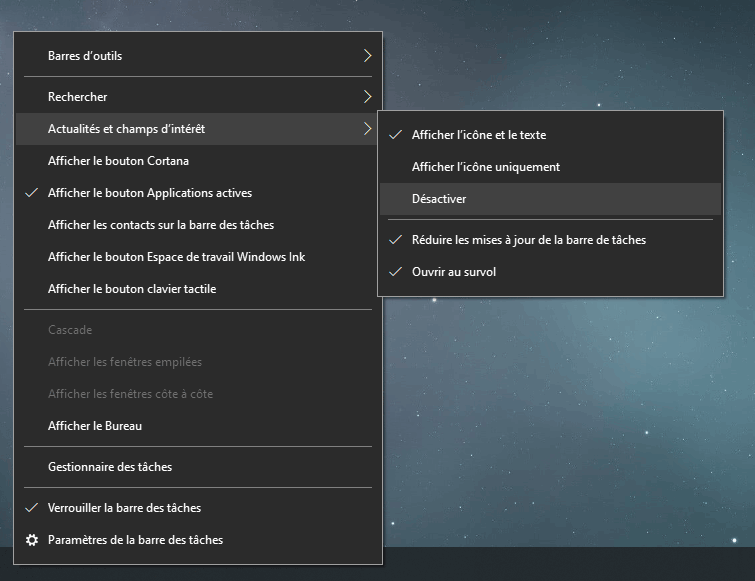Uncheck Afficher le bouton Applications actives
This screenshot has width=755, height=581.
tap(150, 193)
